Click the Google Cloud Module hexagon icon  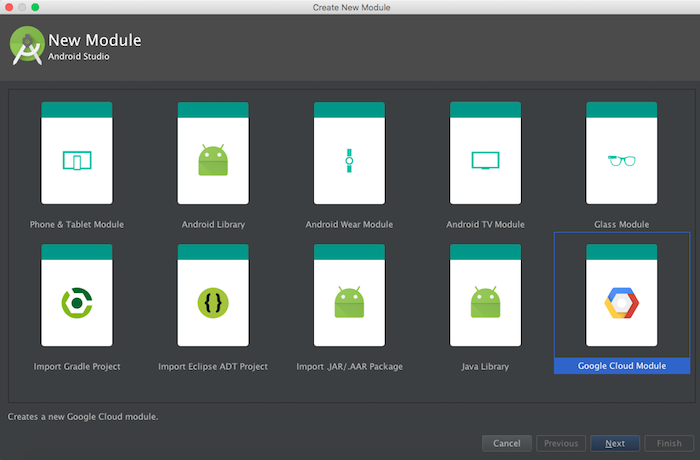point(621,302)
